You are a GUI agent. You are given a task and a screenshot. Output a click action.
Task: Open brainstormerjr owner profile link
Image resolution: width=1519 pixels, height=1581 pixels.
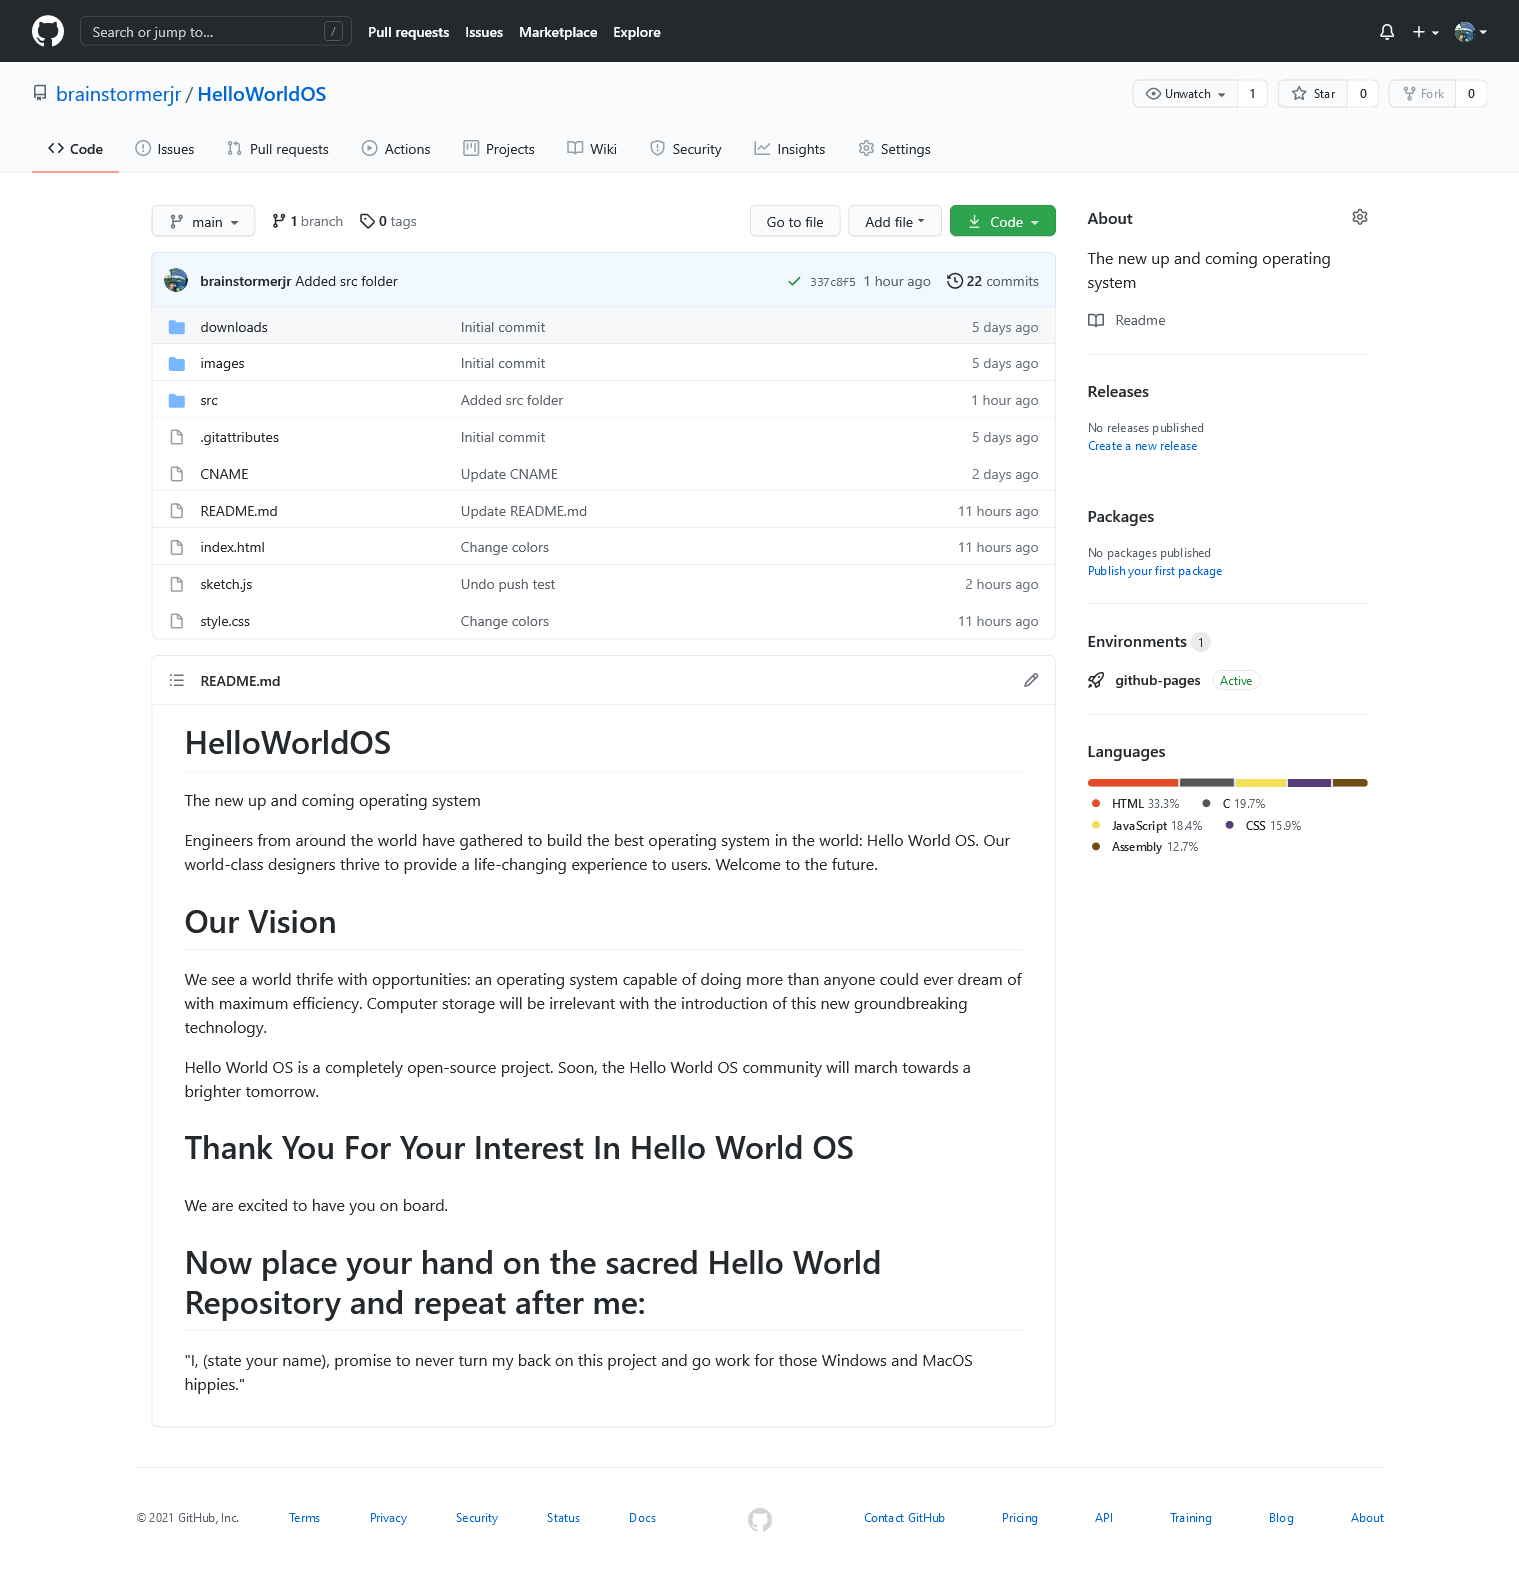118,94
